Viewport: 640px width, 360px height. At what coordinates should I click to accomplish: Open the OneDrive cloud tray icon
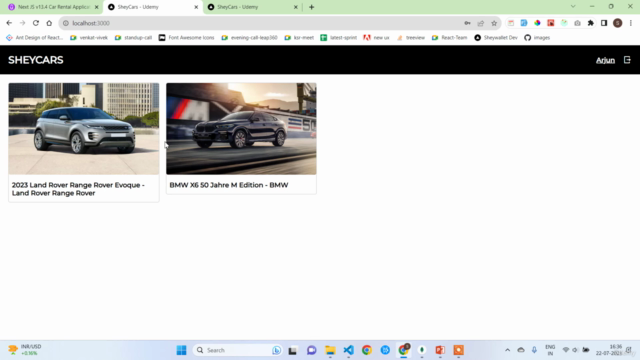521,350
